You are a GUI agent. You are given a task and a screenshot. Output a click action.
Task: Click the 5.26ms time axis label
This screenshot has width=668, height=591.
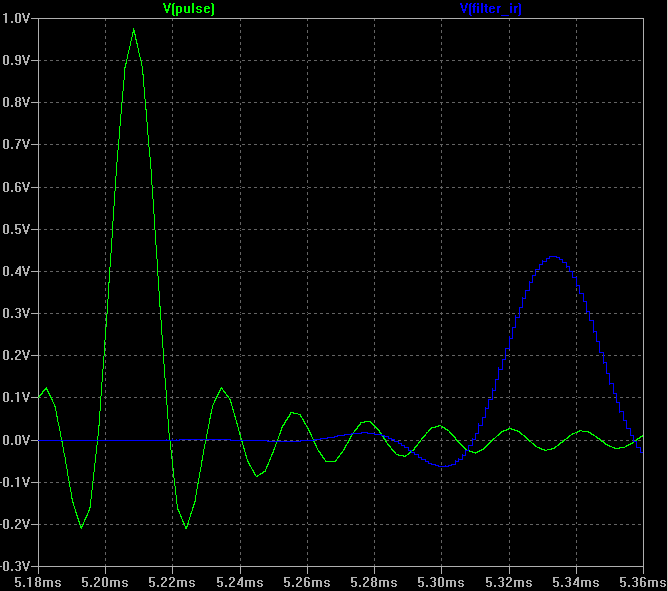pos(307,582)
